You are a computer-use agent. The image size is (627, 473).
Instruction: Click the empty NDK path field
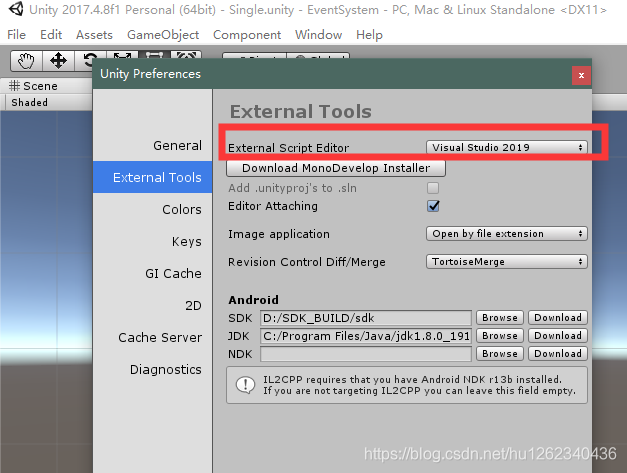366,354
